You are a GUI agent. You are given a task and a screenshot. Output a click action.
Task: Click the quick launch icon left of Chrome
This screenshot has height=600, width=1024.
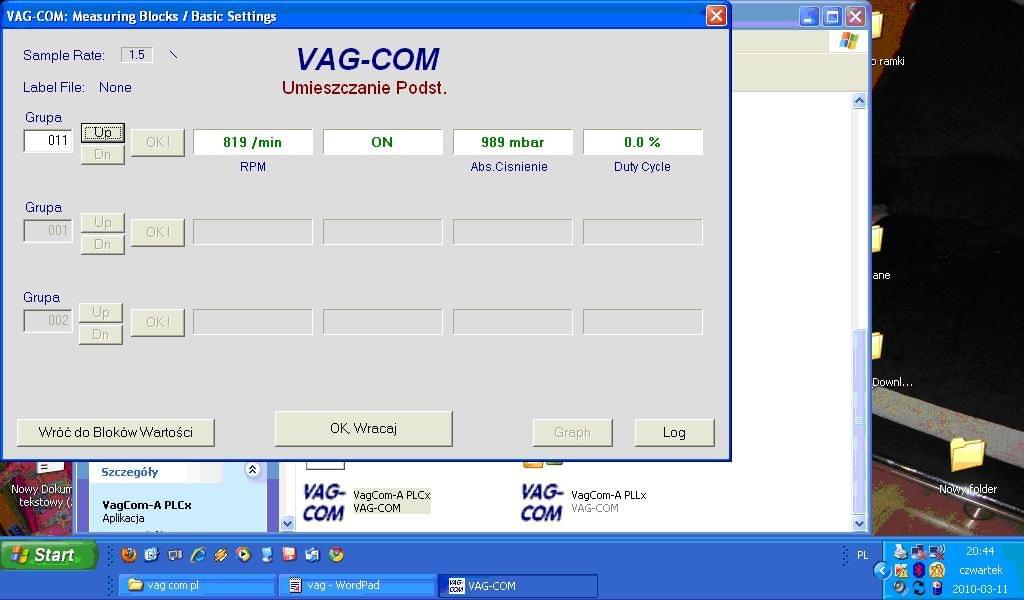pyautogui.click(x=313, y=555)
